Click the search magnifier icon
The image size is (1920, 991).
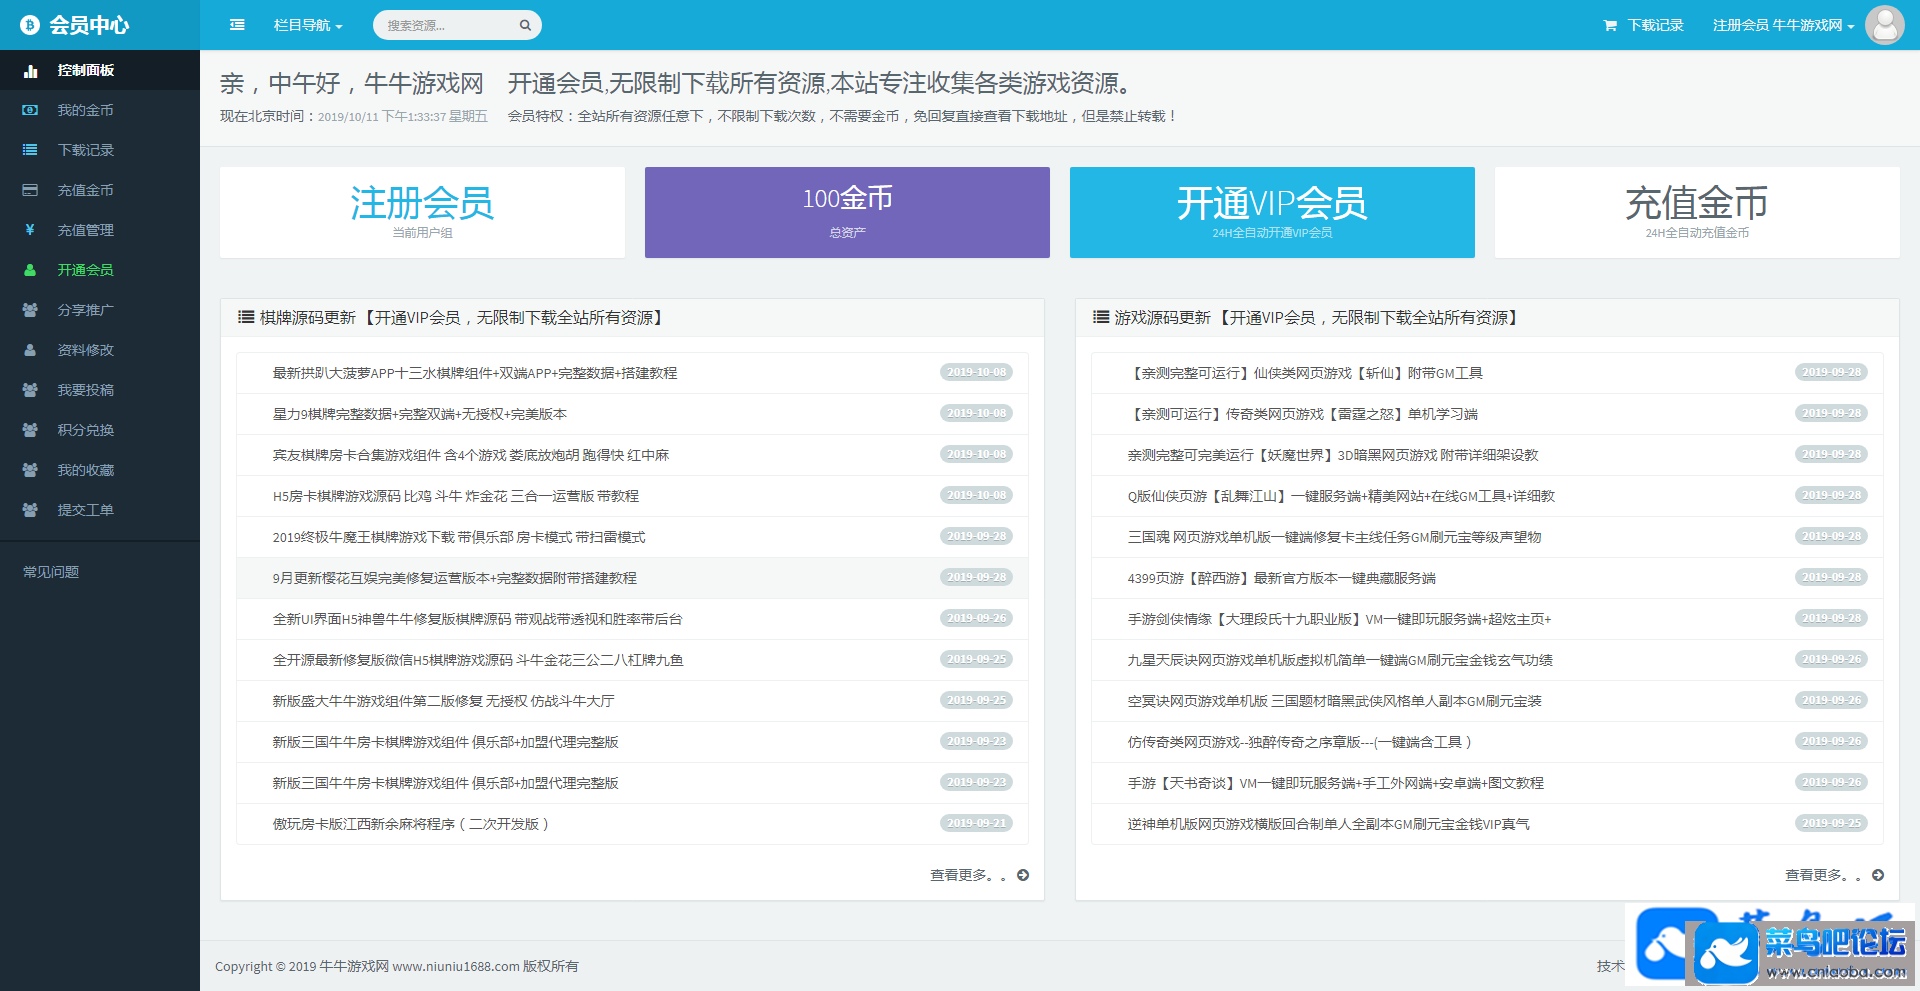[x=525, y=25]
